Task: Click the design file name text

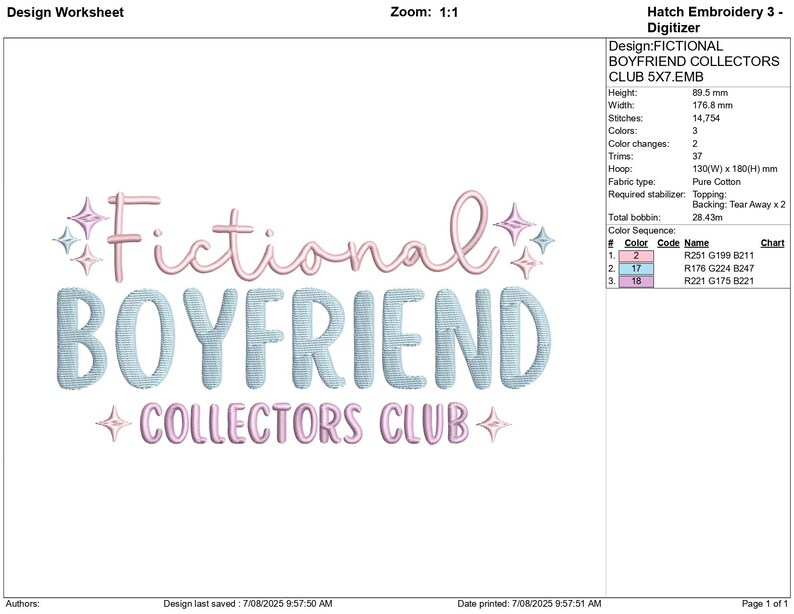Action: [694, 61]
